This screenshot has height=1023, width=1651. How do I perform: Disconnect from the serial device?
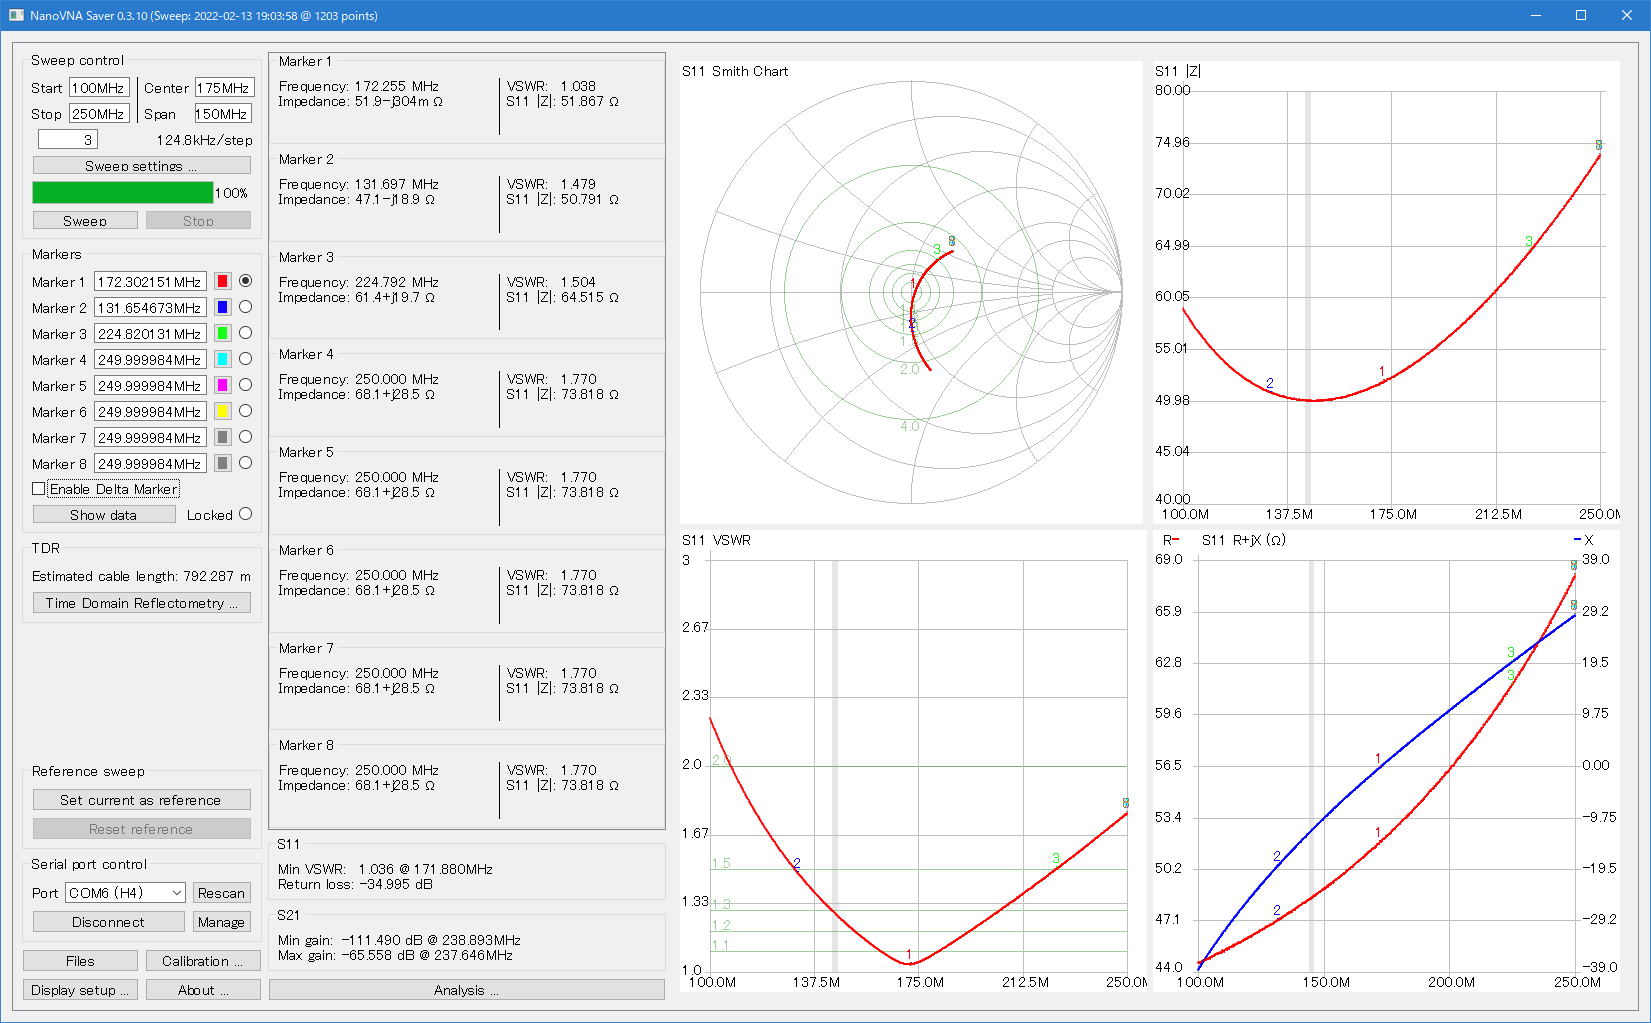[109, 922]
